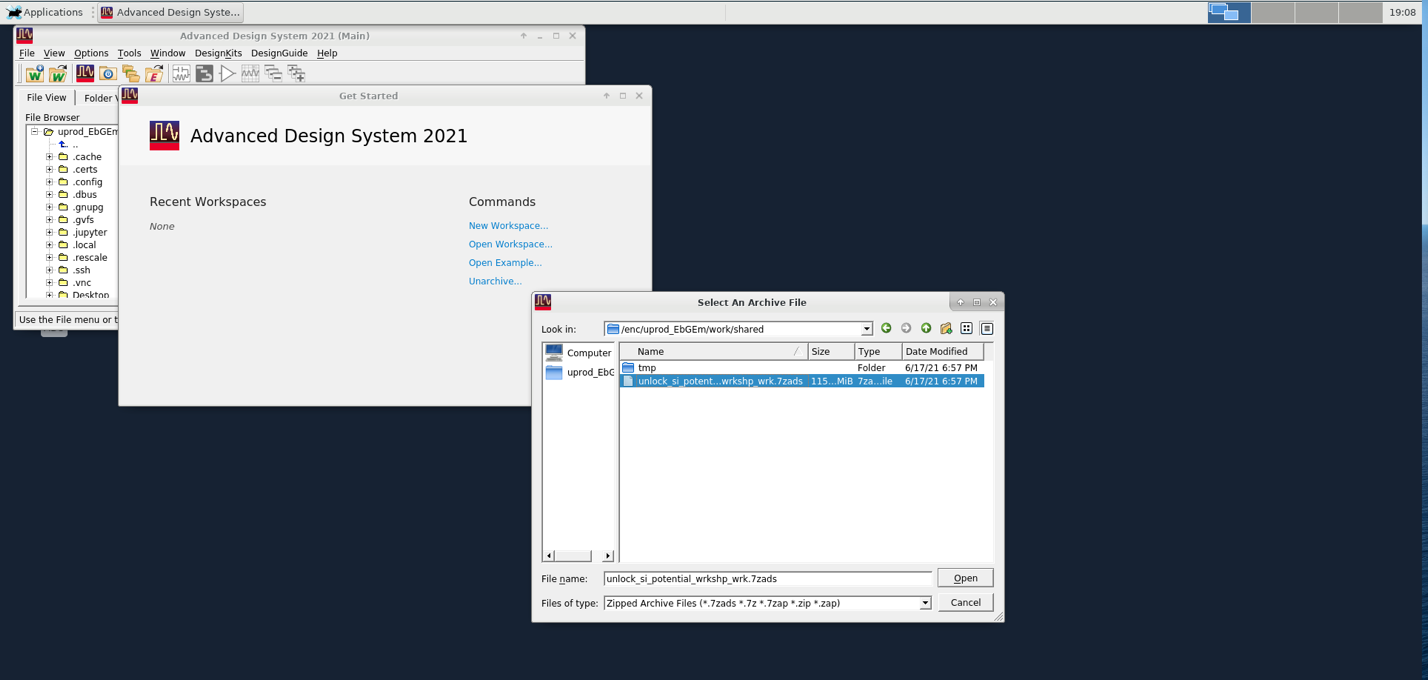Sort file list by Name column

coord(714,352)
